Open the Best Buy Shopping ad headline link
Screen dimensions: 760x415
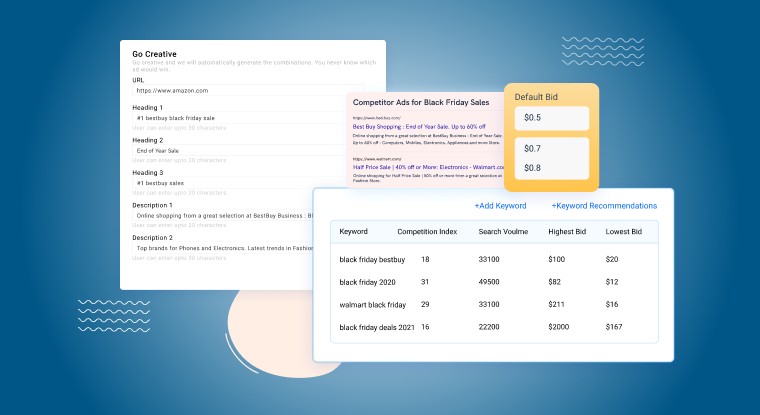[419, 127]
